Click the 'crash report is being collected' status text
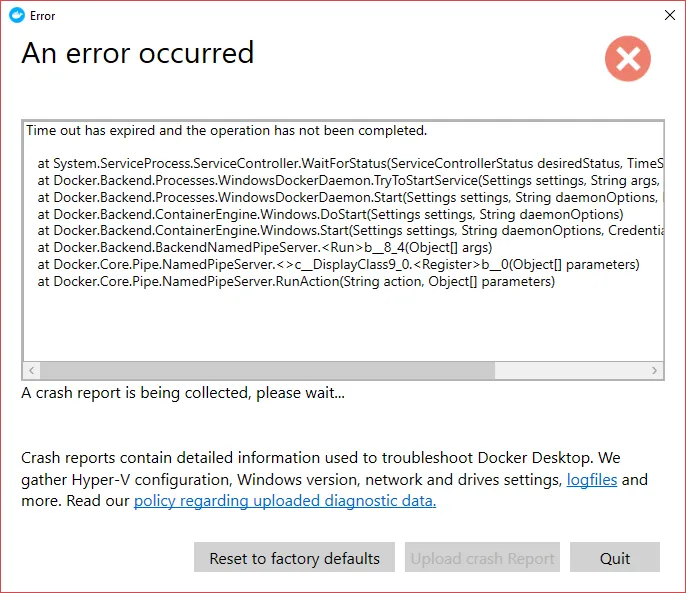 183,393
